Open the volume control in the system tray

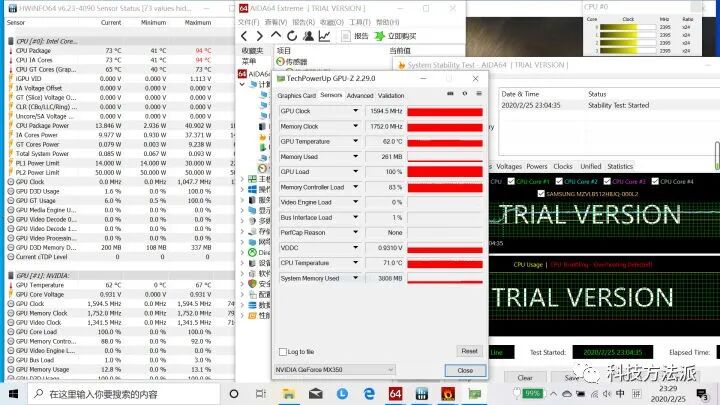607,394
